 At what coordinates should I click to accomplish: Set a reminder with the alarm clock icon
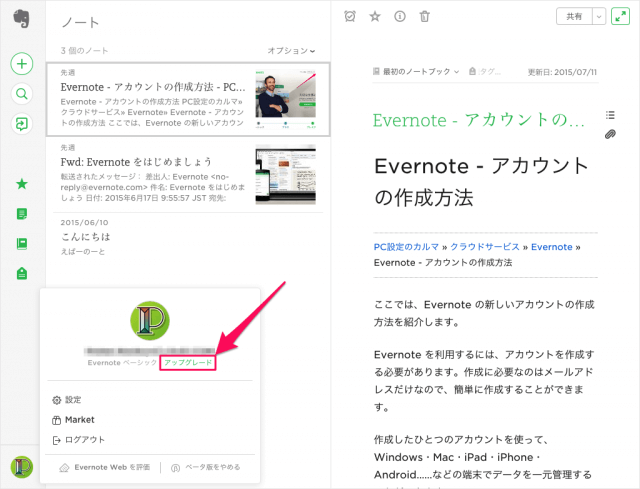click(x=349, y=16)
